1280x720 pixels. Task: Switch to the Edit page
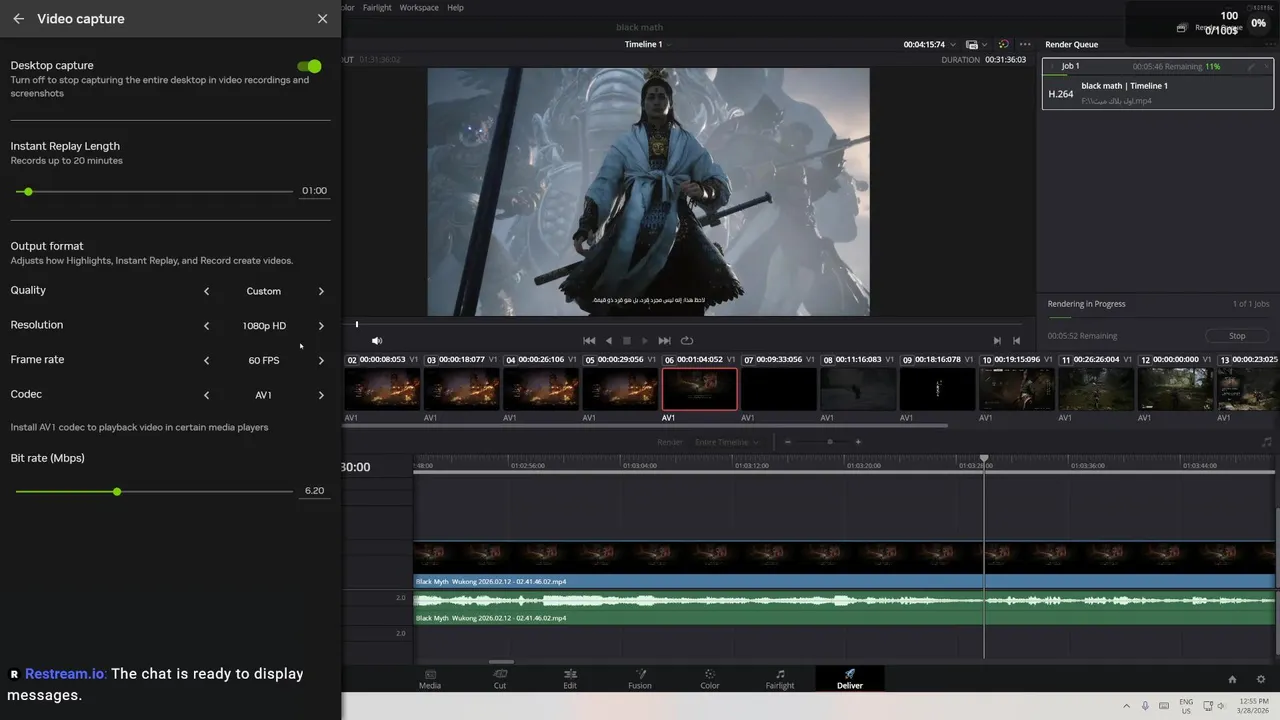click(x=570, y=679)
